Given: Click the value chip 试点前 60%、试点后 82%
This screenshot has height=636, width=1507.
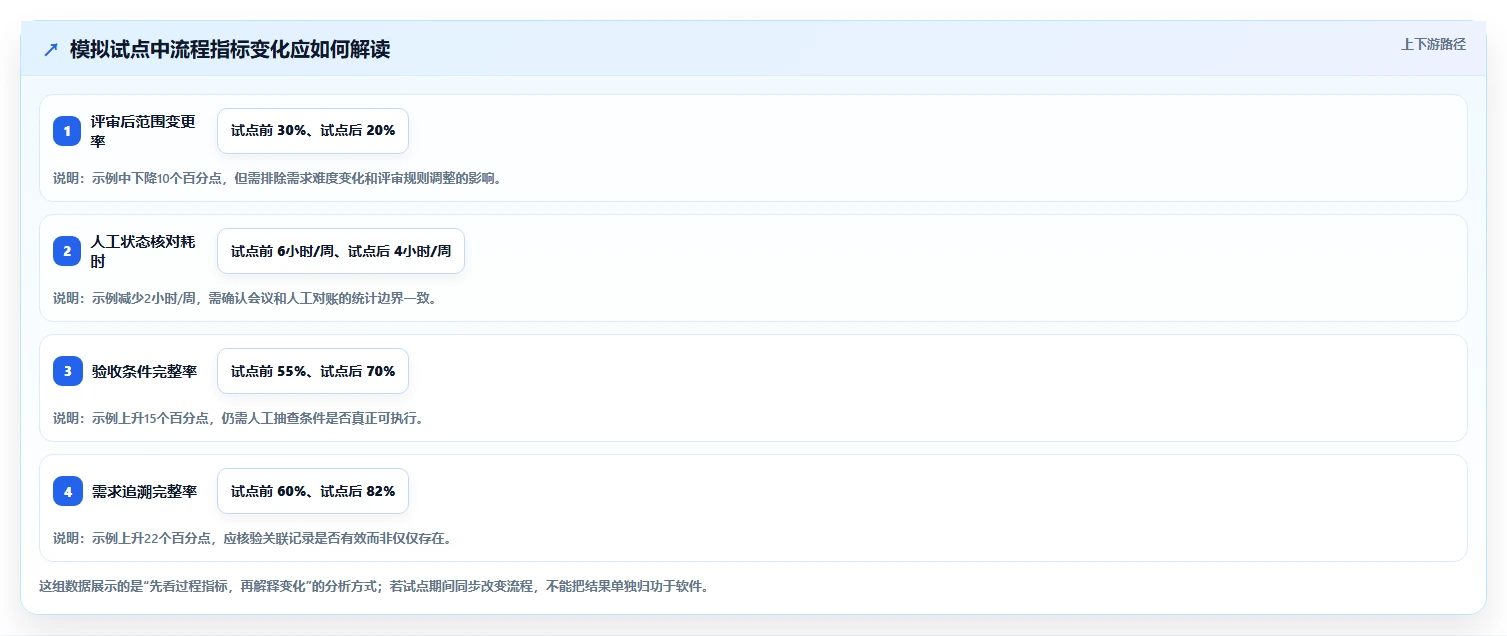Looking at the screenshot, I should 313,491.
